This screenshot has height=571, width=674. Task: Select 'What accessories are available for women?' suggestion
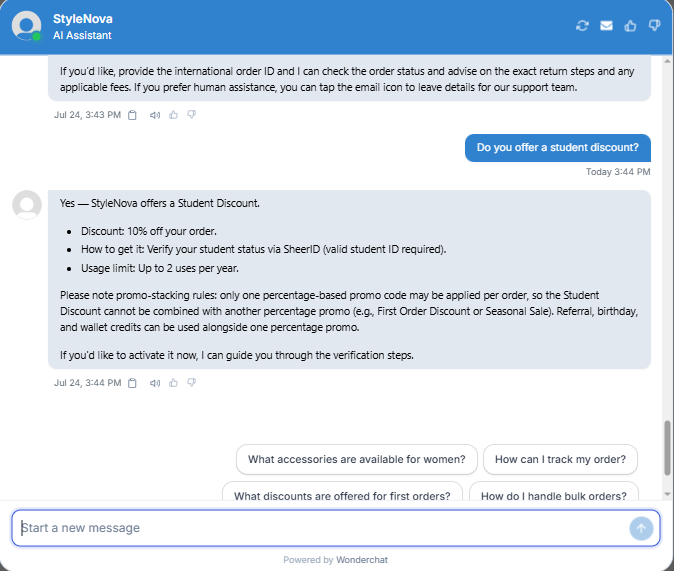tap(357, 459)
